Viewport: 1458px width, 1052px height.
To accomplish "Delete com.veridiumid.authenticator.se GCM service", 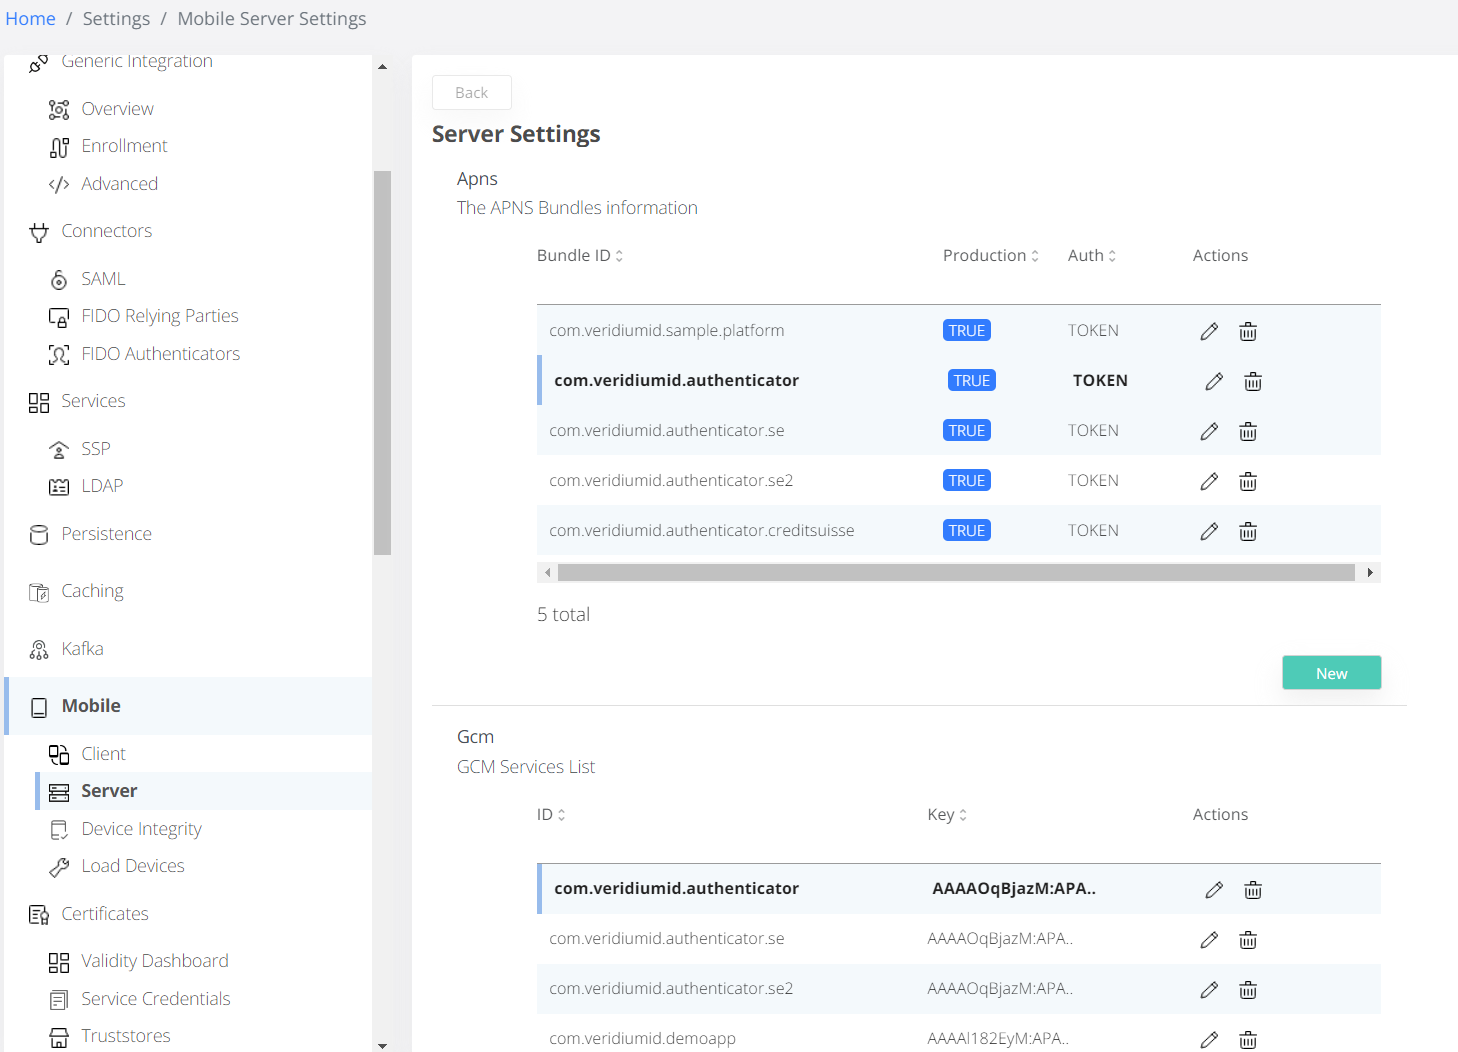I will (1248, 940).
